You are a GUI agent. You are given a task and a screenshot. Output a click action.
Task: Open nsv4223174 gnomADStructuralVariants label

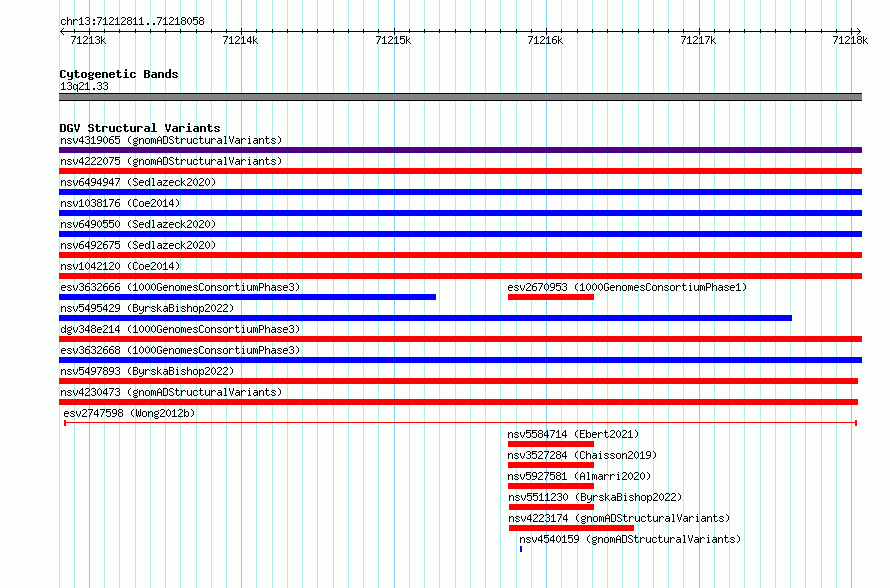pos(619,518)
